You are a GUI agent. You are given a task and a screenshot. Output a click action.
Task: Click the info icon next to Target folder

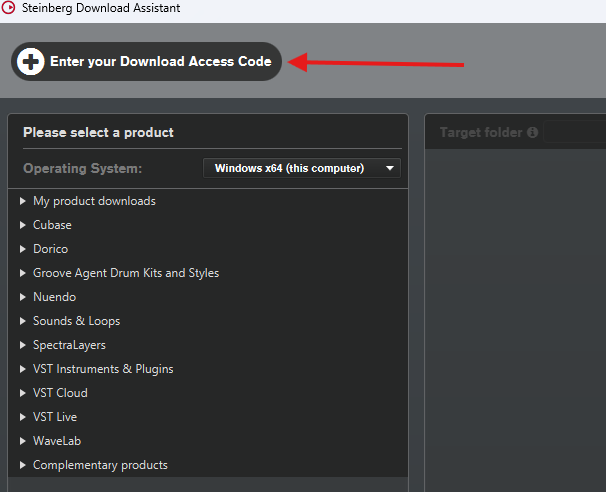[x=532, y=132]
